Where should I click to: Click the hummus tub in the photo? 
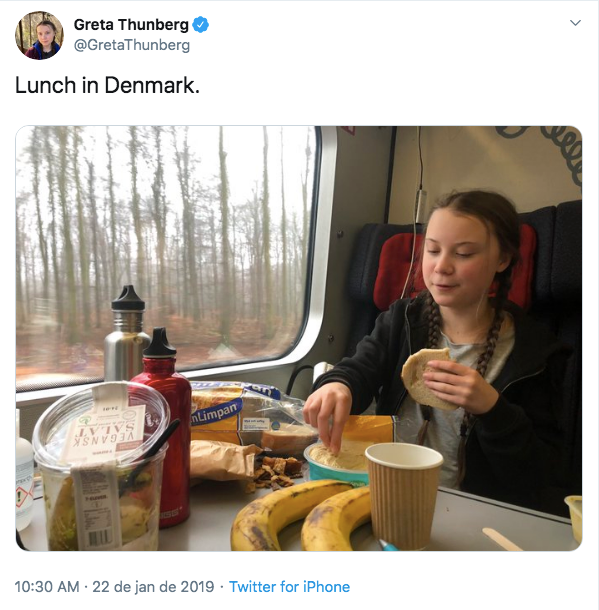point(336,463)
